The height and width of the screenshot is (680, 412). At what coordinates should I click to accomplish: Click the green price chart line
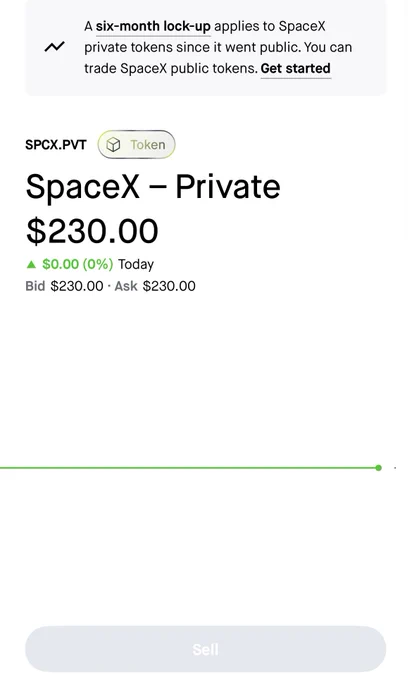187,468
